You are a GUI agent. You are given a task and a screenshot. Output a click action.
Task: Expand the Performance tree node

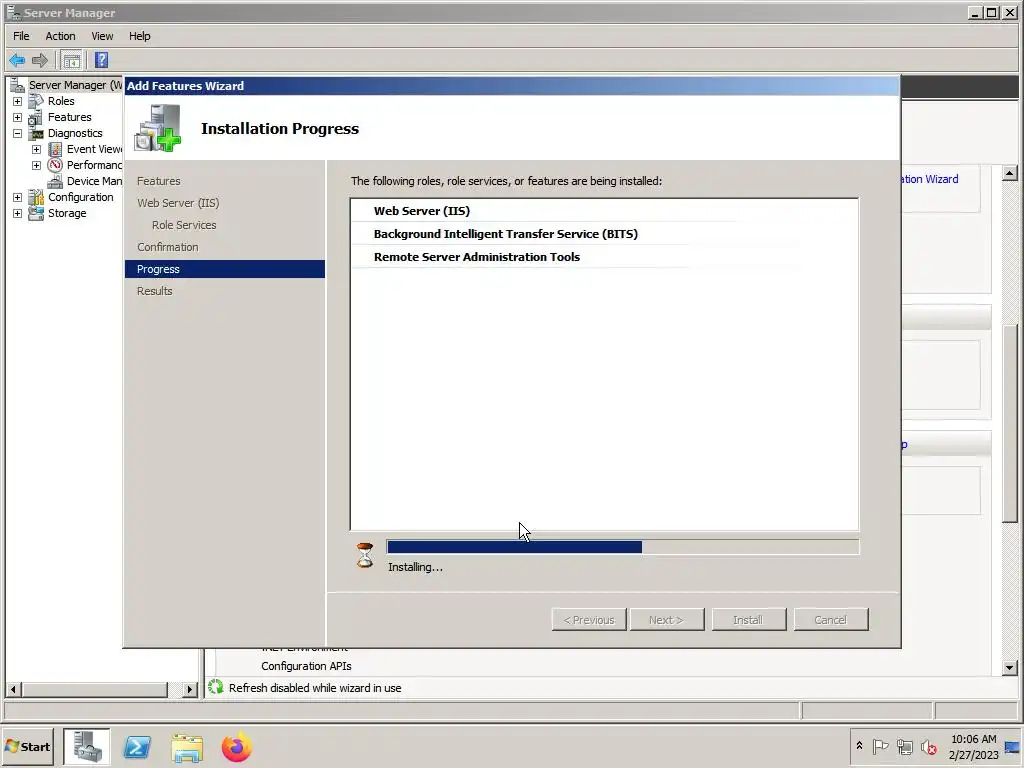click(x=37, y=165)
